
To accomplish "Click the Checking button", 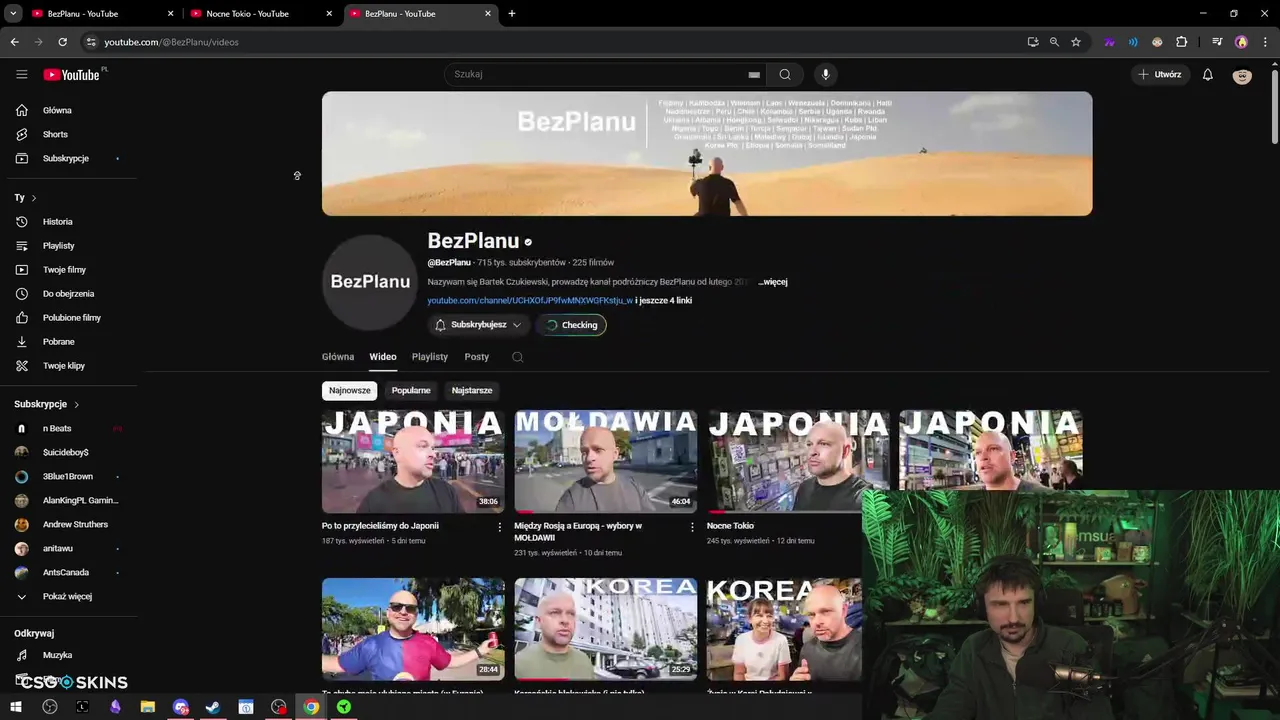I will pos(572,325).
